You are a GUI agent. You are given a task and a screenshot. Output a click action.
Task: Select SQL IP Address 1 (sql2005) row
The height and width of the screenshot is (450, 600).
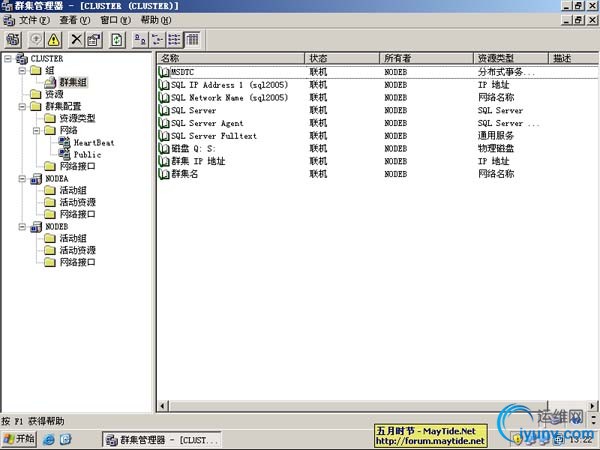click(x=377, y=85)
